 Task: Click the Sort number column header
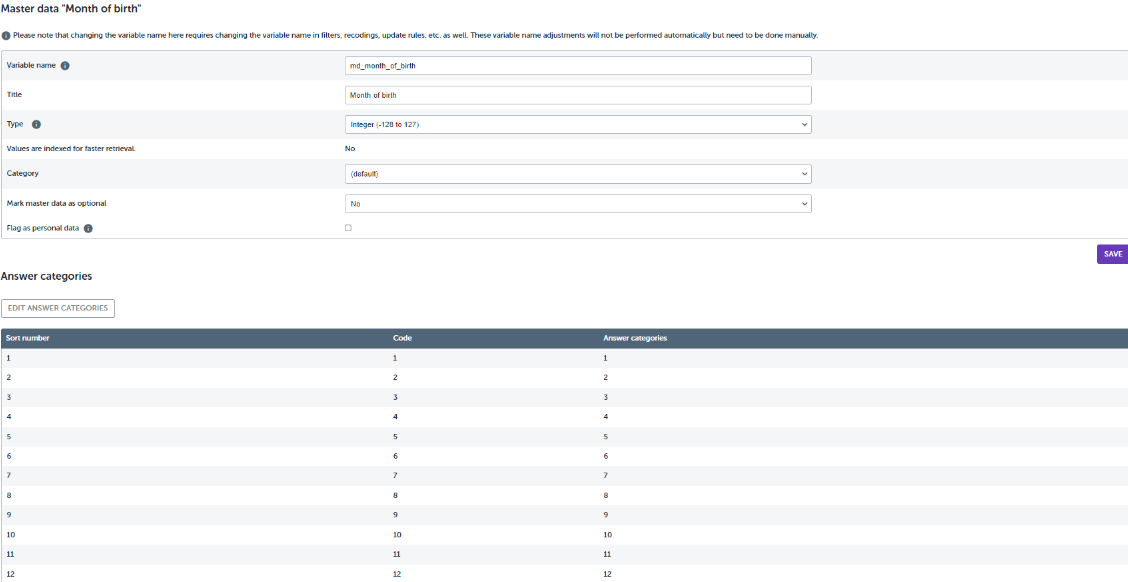27,338
